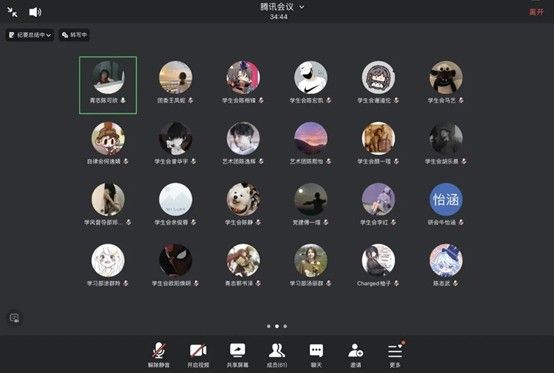
Task: Start screen sharing from the toolbar
Action: pyautogui.click(x=237, y=354)
